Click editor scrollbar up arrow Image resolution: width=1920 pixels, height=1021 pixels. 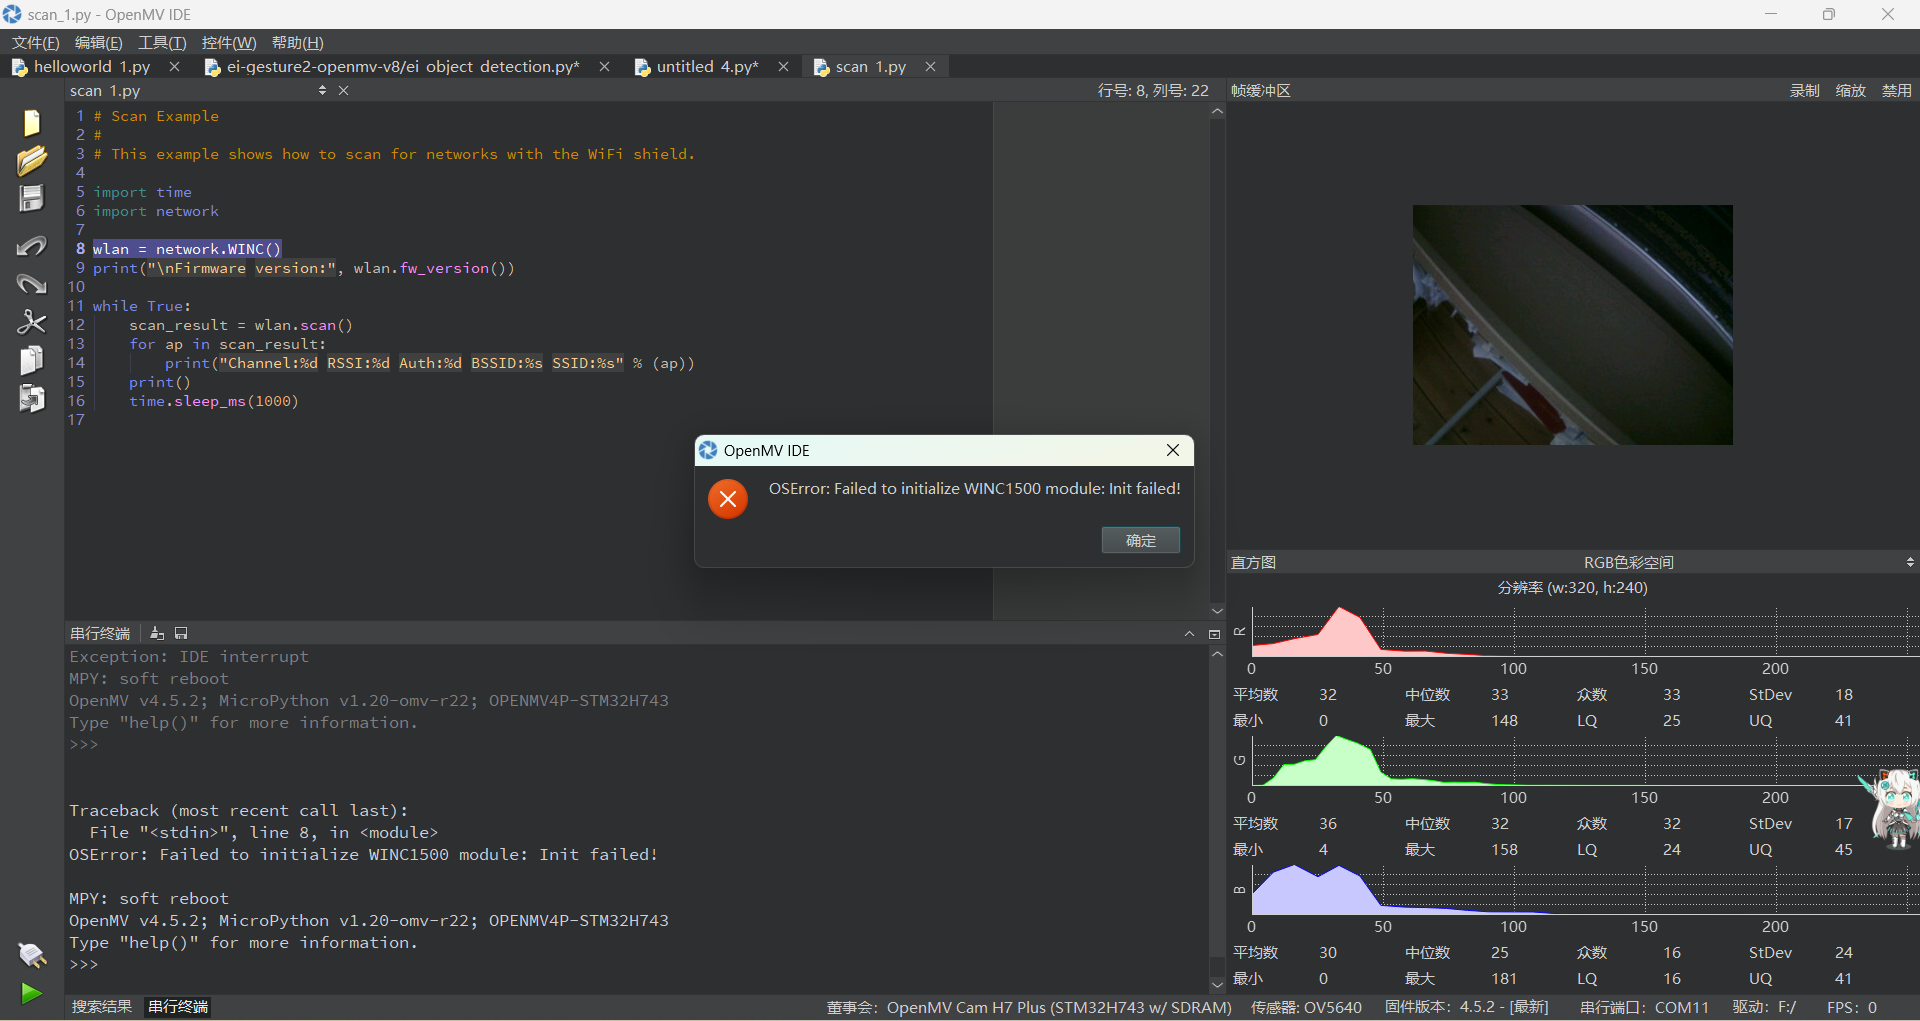tap(1217, 112)
